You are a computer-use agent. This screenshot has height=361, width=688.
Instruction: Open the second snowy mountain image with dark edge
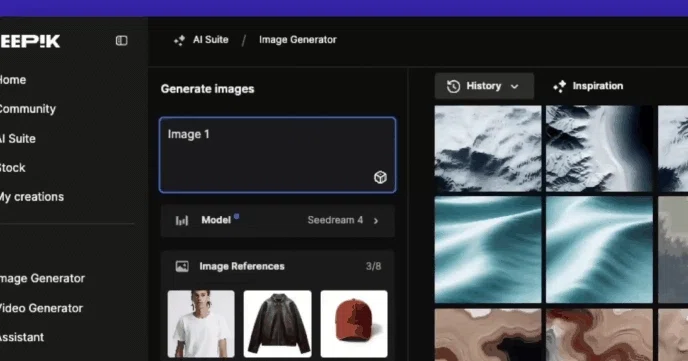point(599,149)
